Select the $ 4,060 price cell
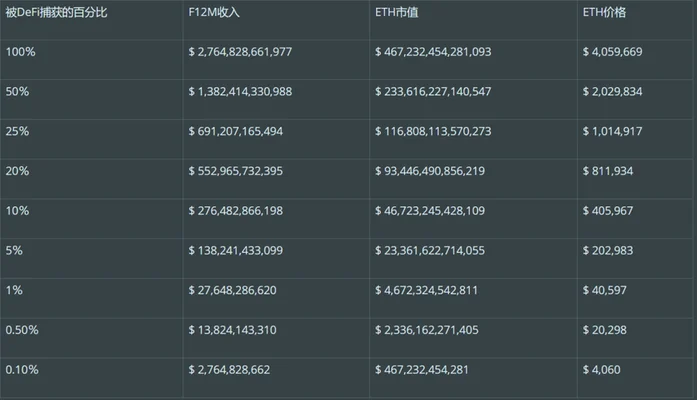The image size is (697, 400). click(x=601, y=370)
